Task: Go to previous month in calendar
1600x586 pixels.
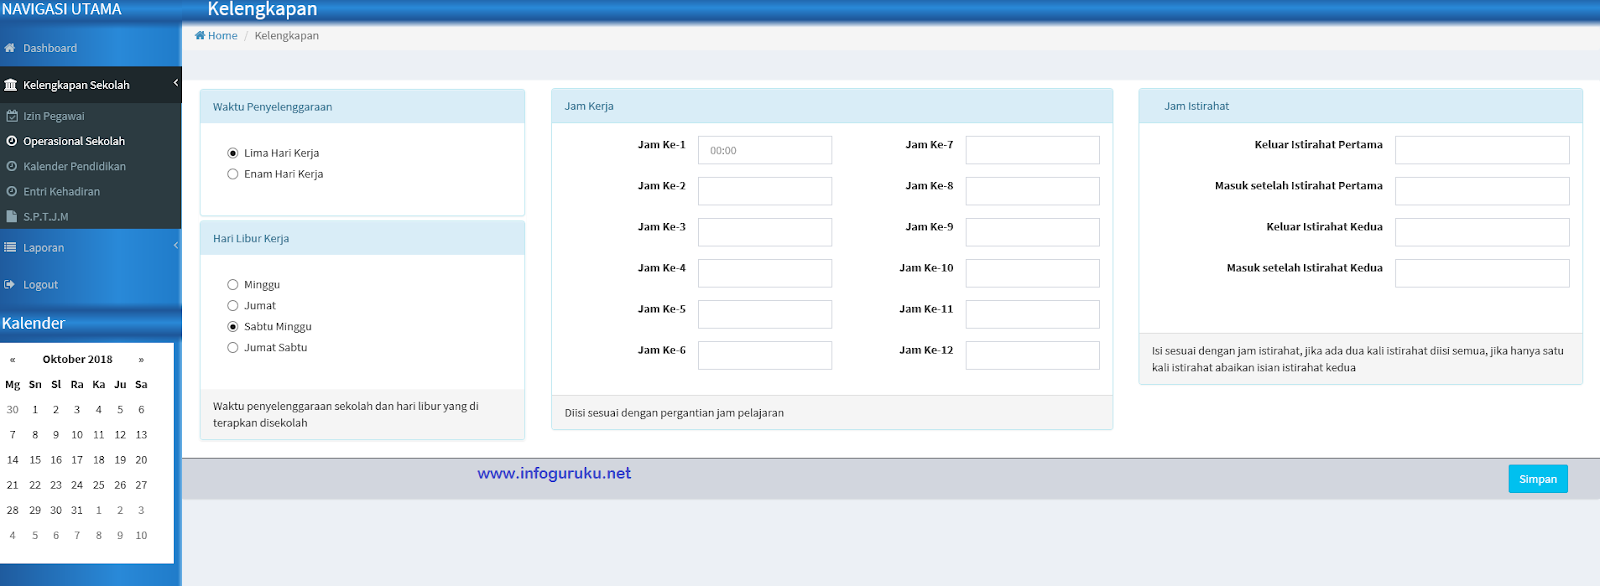Action: pyautogui.click(x=13, y=359)
